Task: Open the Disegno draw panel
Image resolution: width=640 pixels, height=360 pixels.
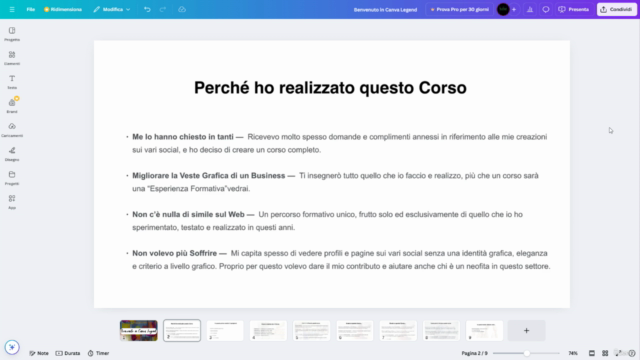Action: 12,154
